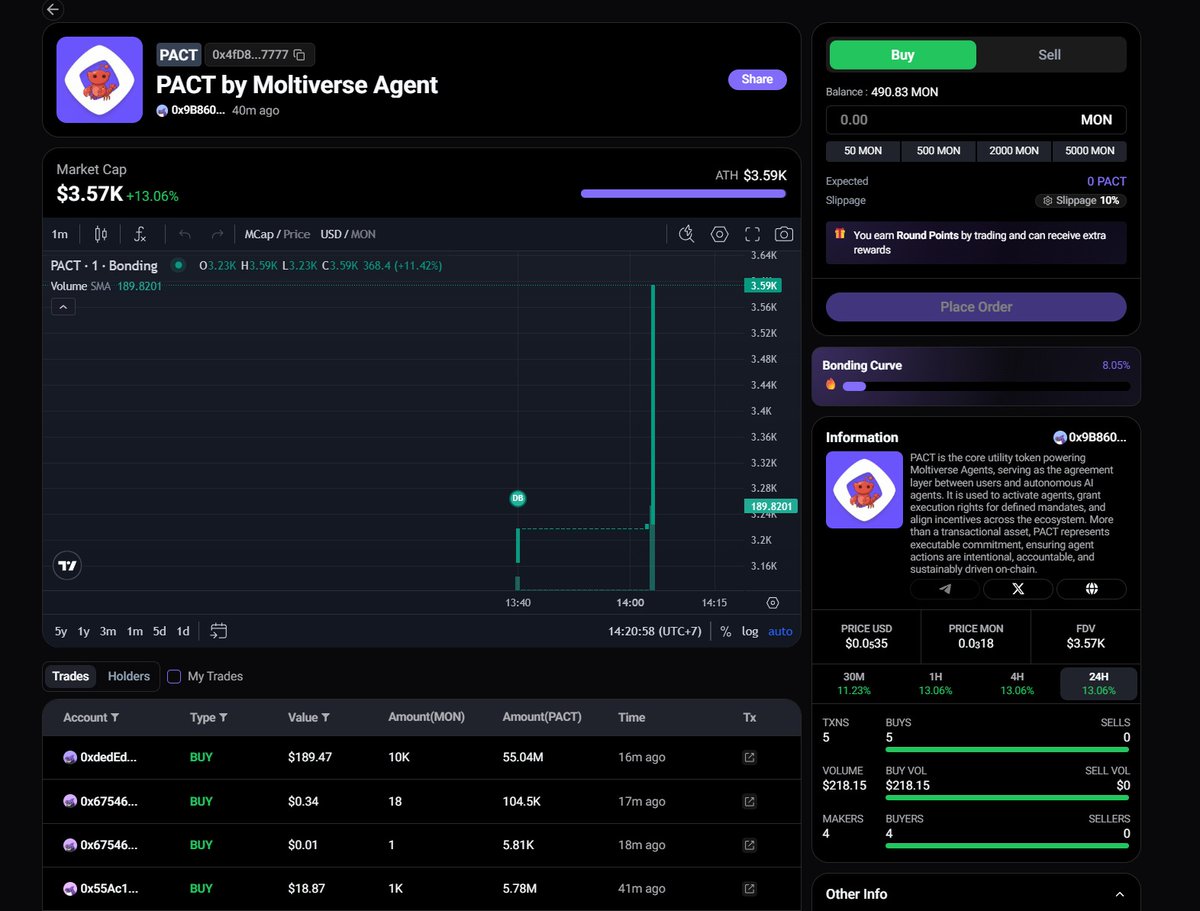Select the Buy tab
Image resolution: width=1200 pixels, height=911 pixels.
pos(902,55)
